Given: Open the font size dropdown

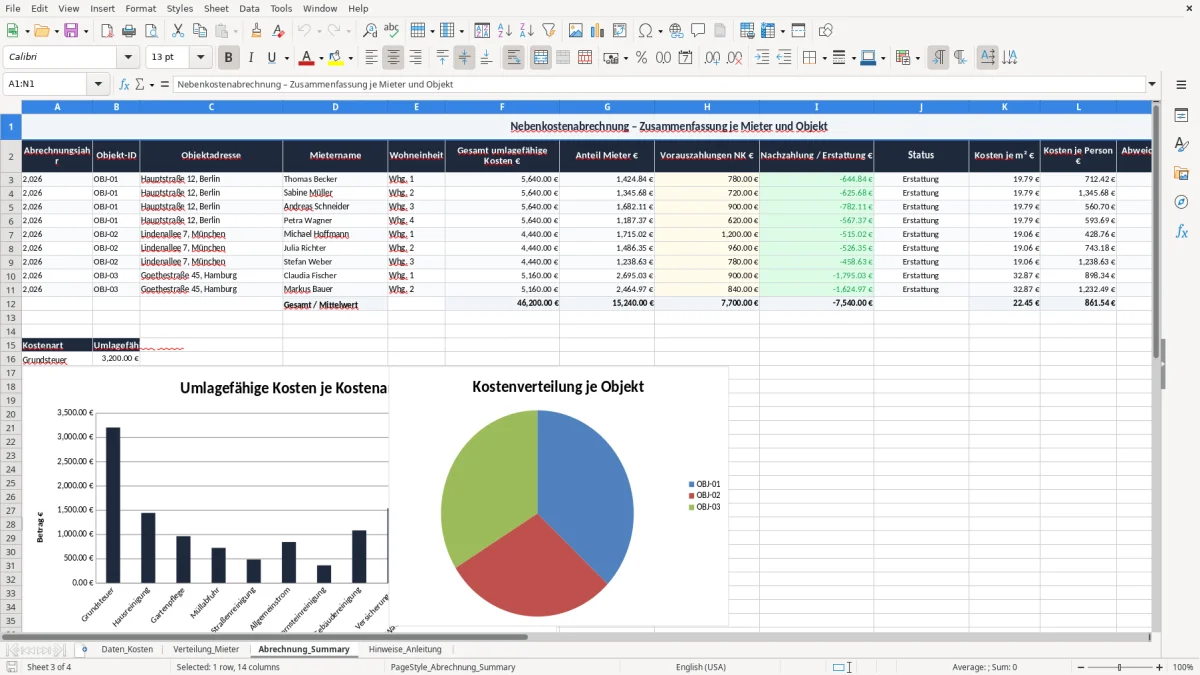Looking at the screenshot, I should [201, 58].
